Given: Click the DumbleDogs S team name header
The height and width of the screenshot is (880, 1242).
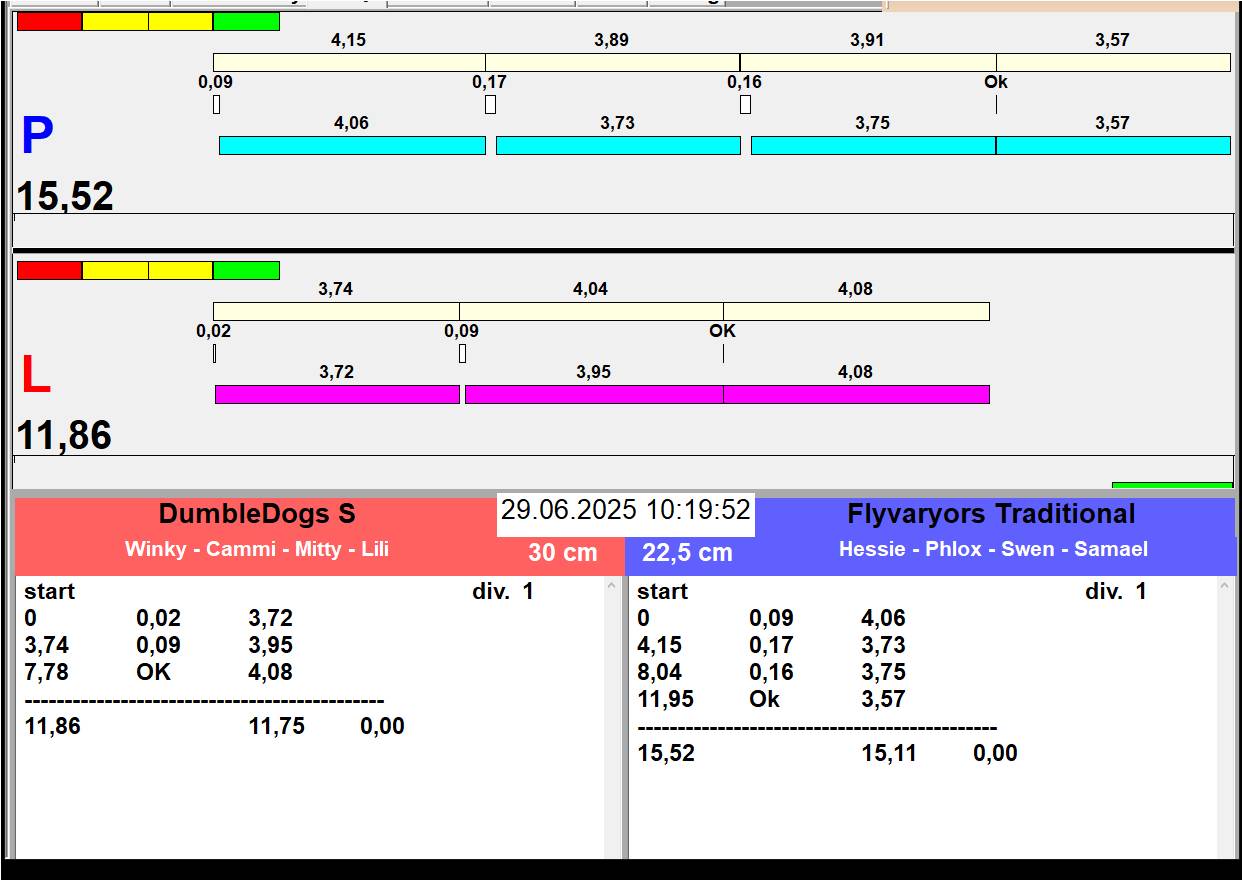Looking at the screenshot, I should pyautogui.click(x=257, y=514).
